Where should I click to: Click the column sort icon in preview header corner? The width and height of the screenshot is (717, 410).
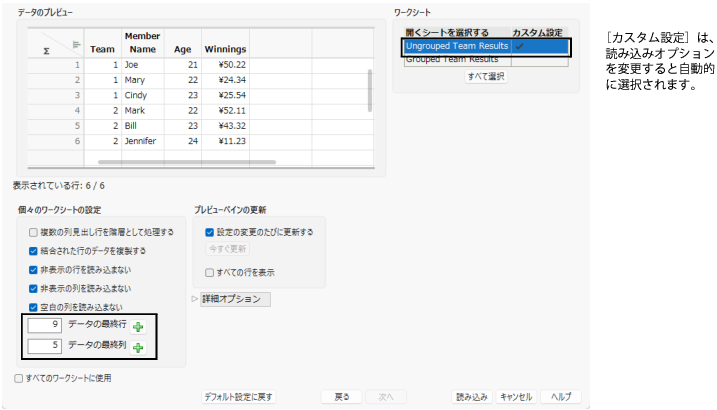[x=76, y=44]
